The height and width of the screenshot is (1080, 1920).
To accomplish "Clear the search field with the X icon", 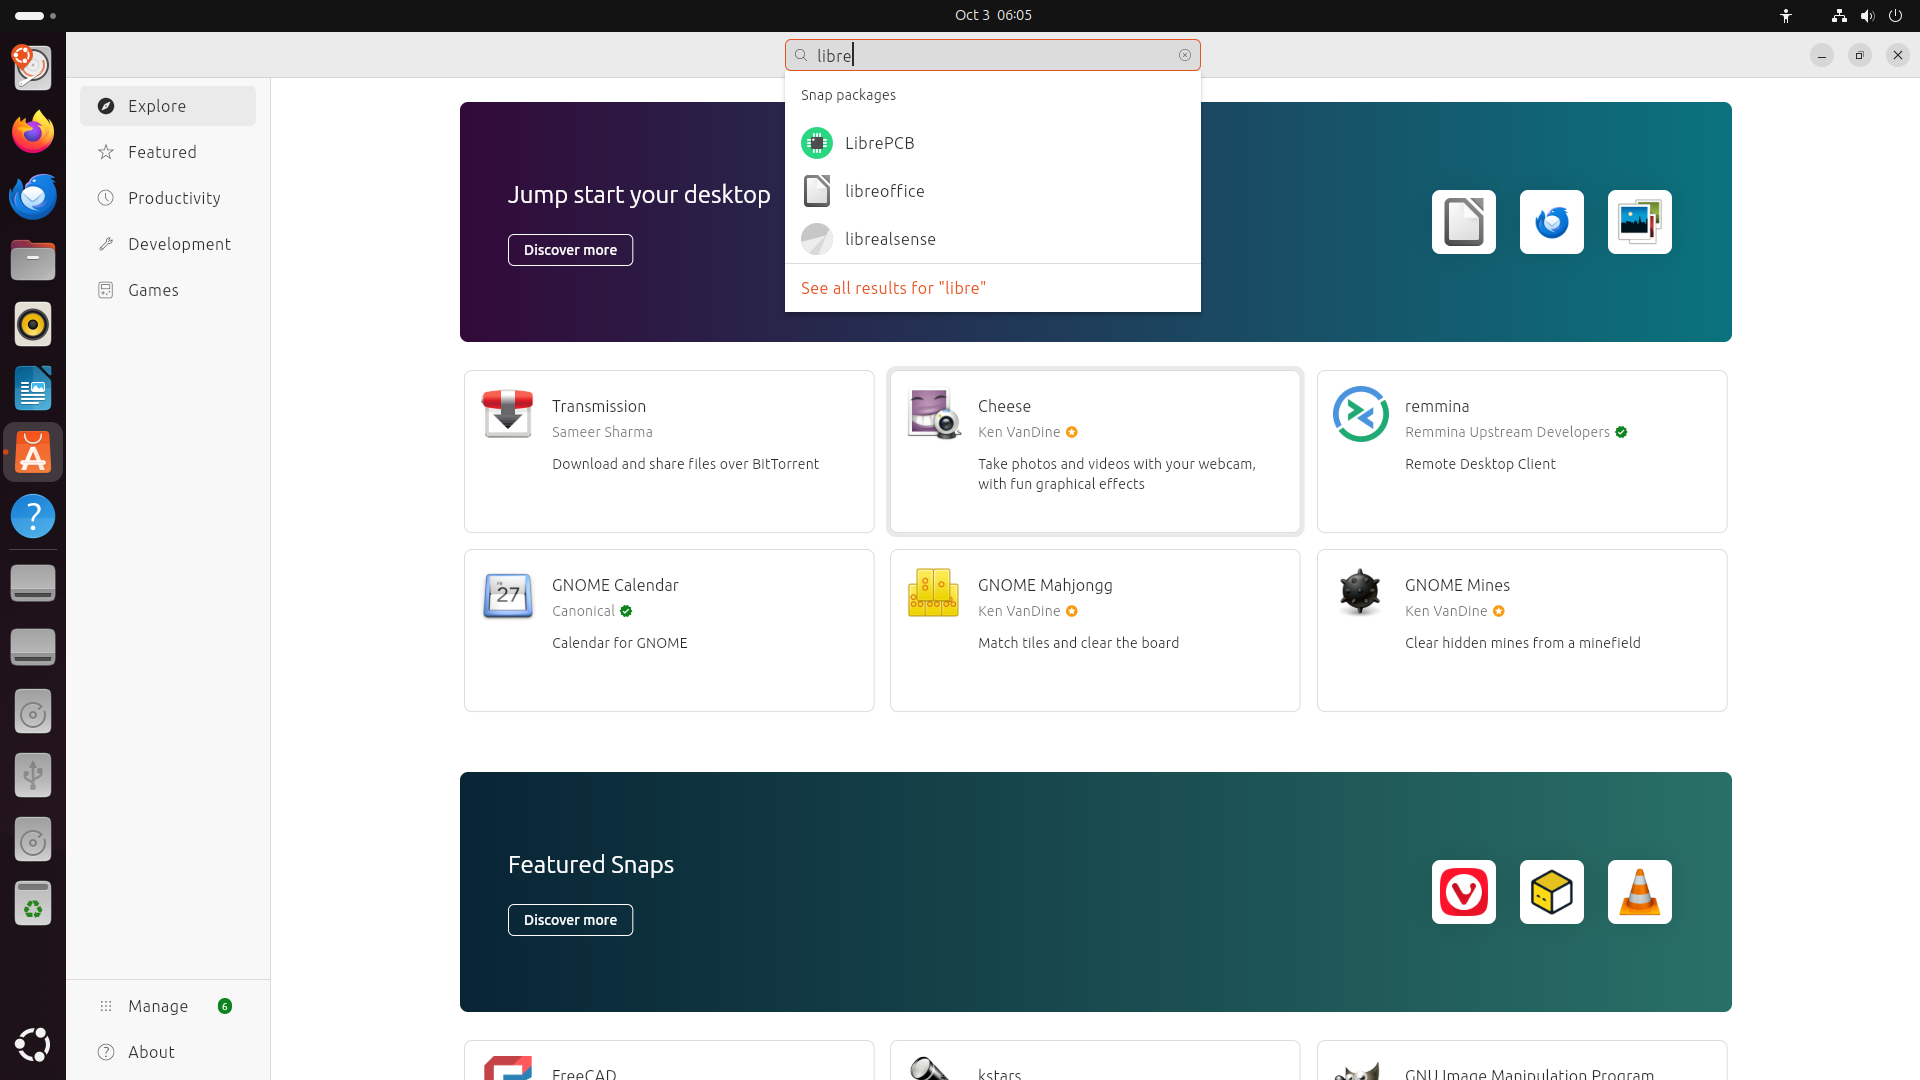I will tap(1185, 55).
